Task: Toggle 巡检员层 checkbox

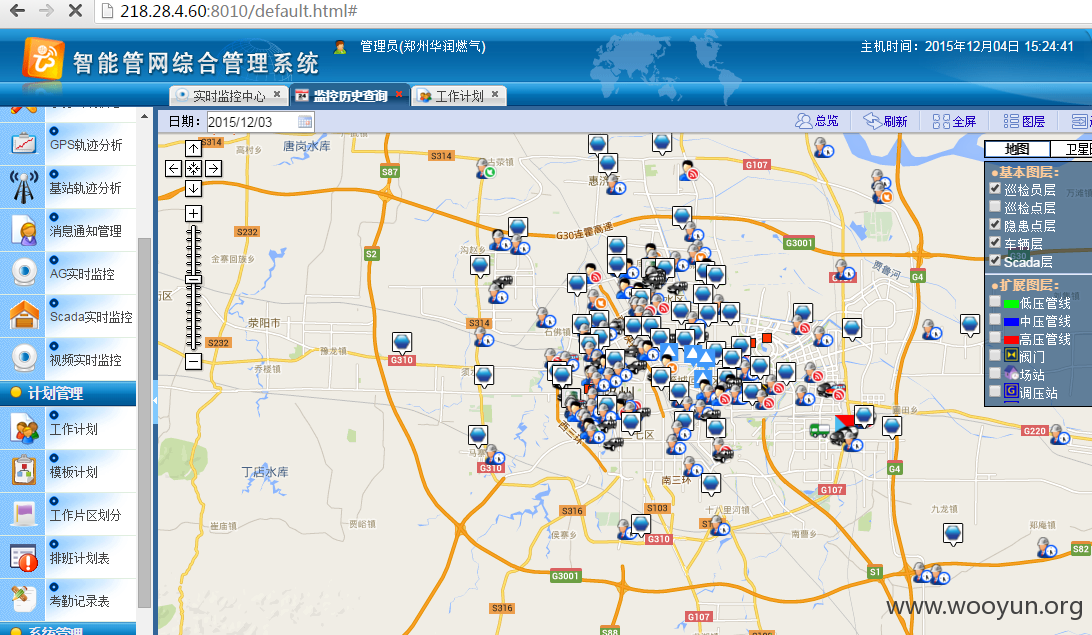Action: [x=995, y=189]
